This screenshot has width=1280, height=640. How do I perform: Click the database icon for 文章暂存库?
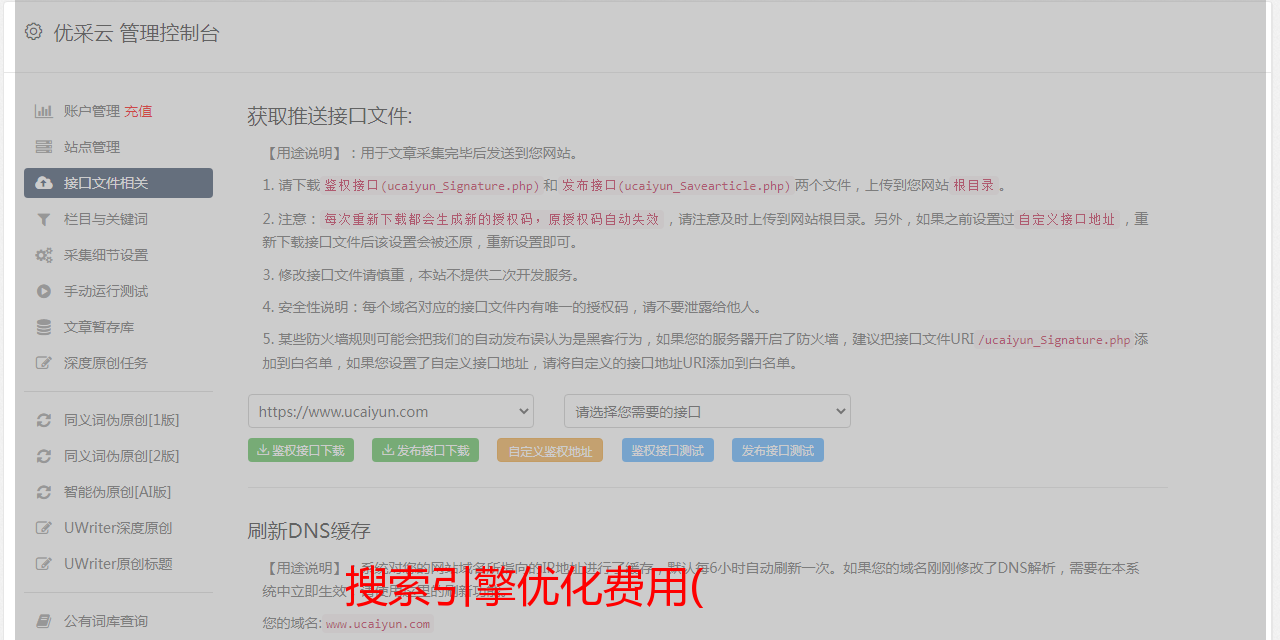[44, 327]
